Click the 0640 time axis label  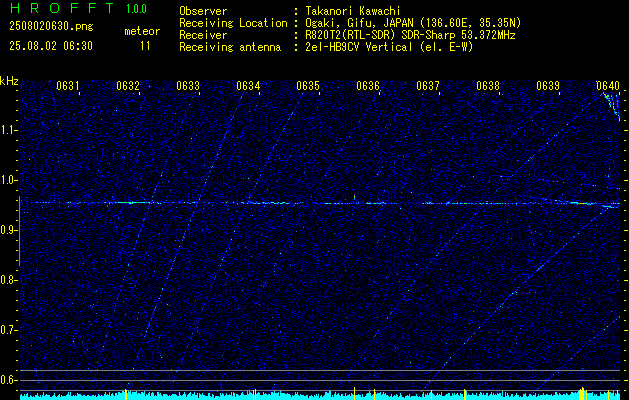(x=608, y=86)
